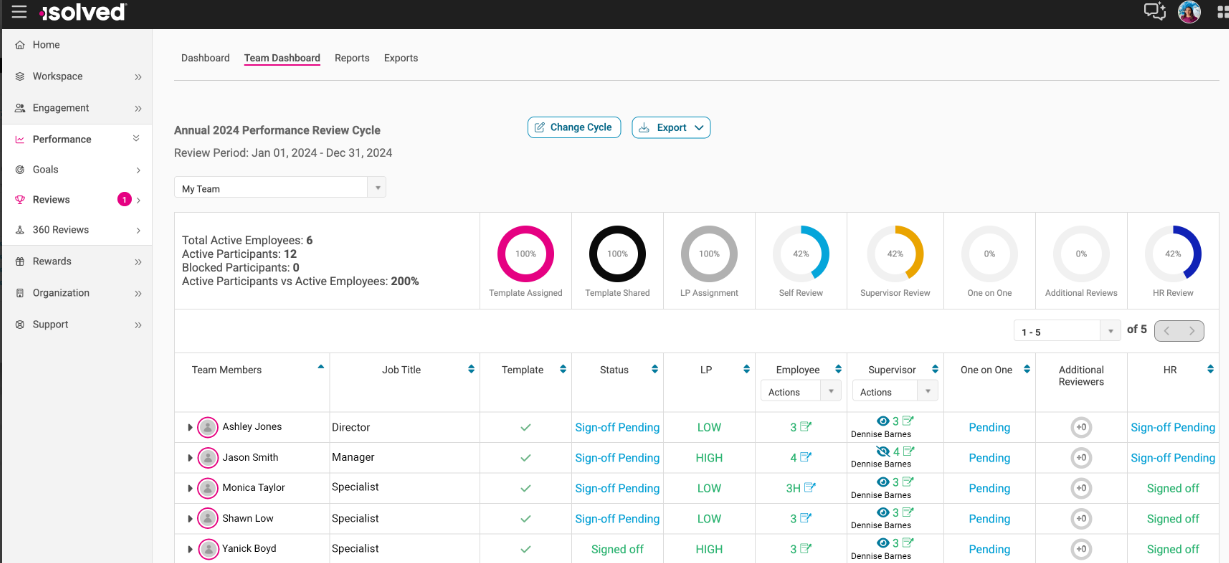Viewport: 1229px width, 563px height.
Task: Go to next page of results
Action: [x=1191, y=331]
